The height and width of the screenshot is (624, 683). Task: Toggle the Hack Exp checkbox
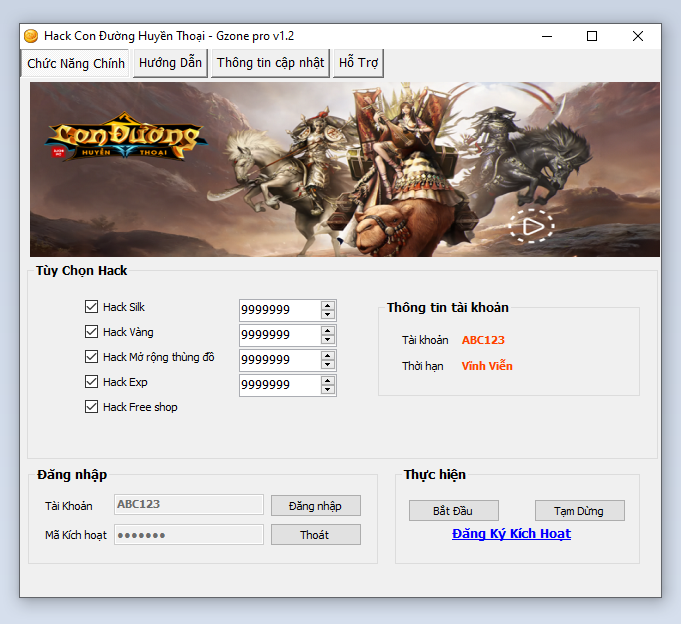(92, 382)
